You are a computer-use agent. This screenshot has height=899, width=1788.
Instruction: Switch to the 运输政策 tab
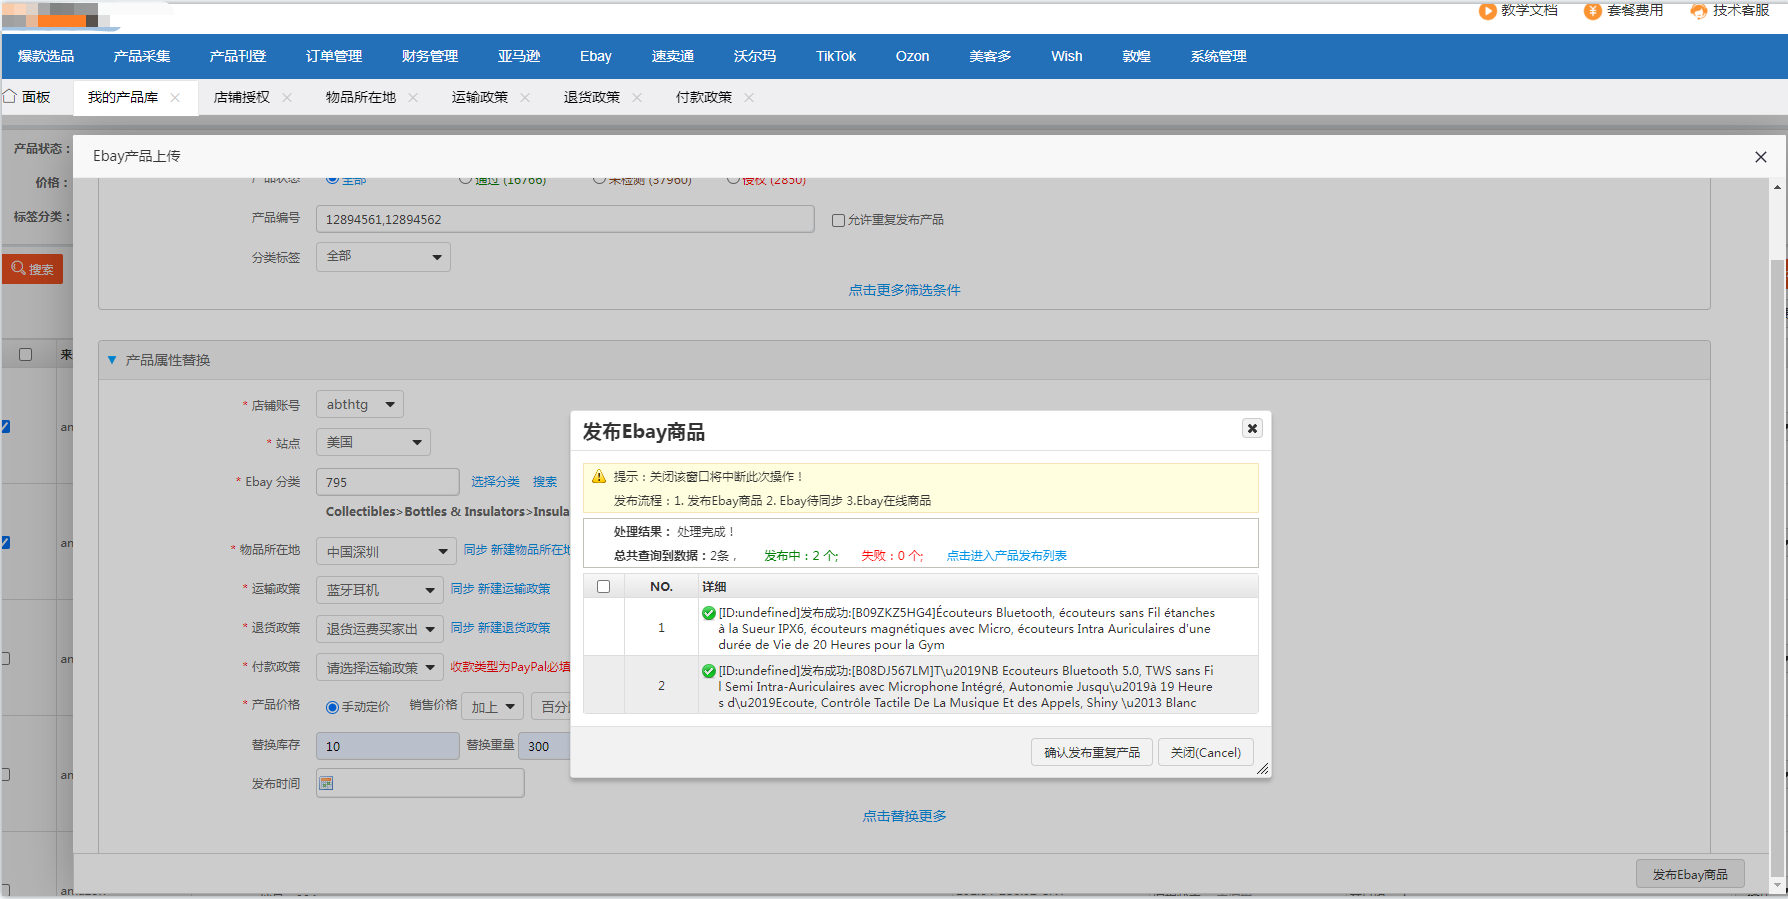click(480, 97)
